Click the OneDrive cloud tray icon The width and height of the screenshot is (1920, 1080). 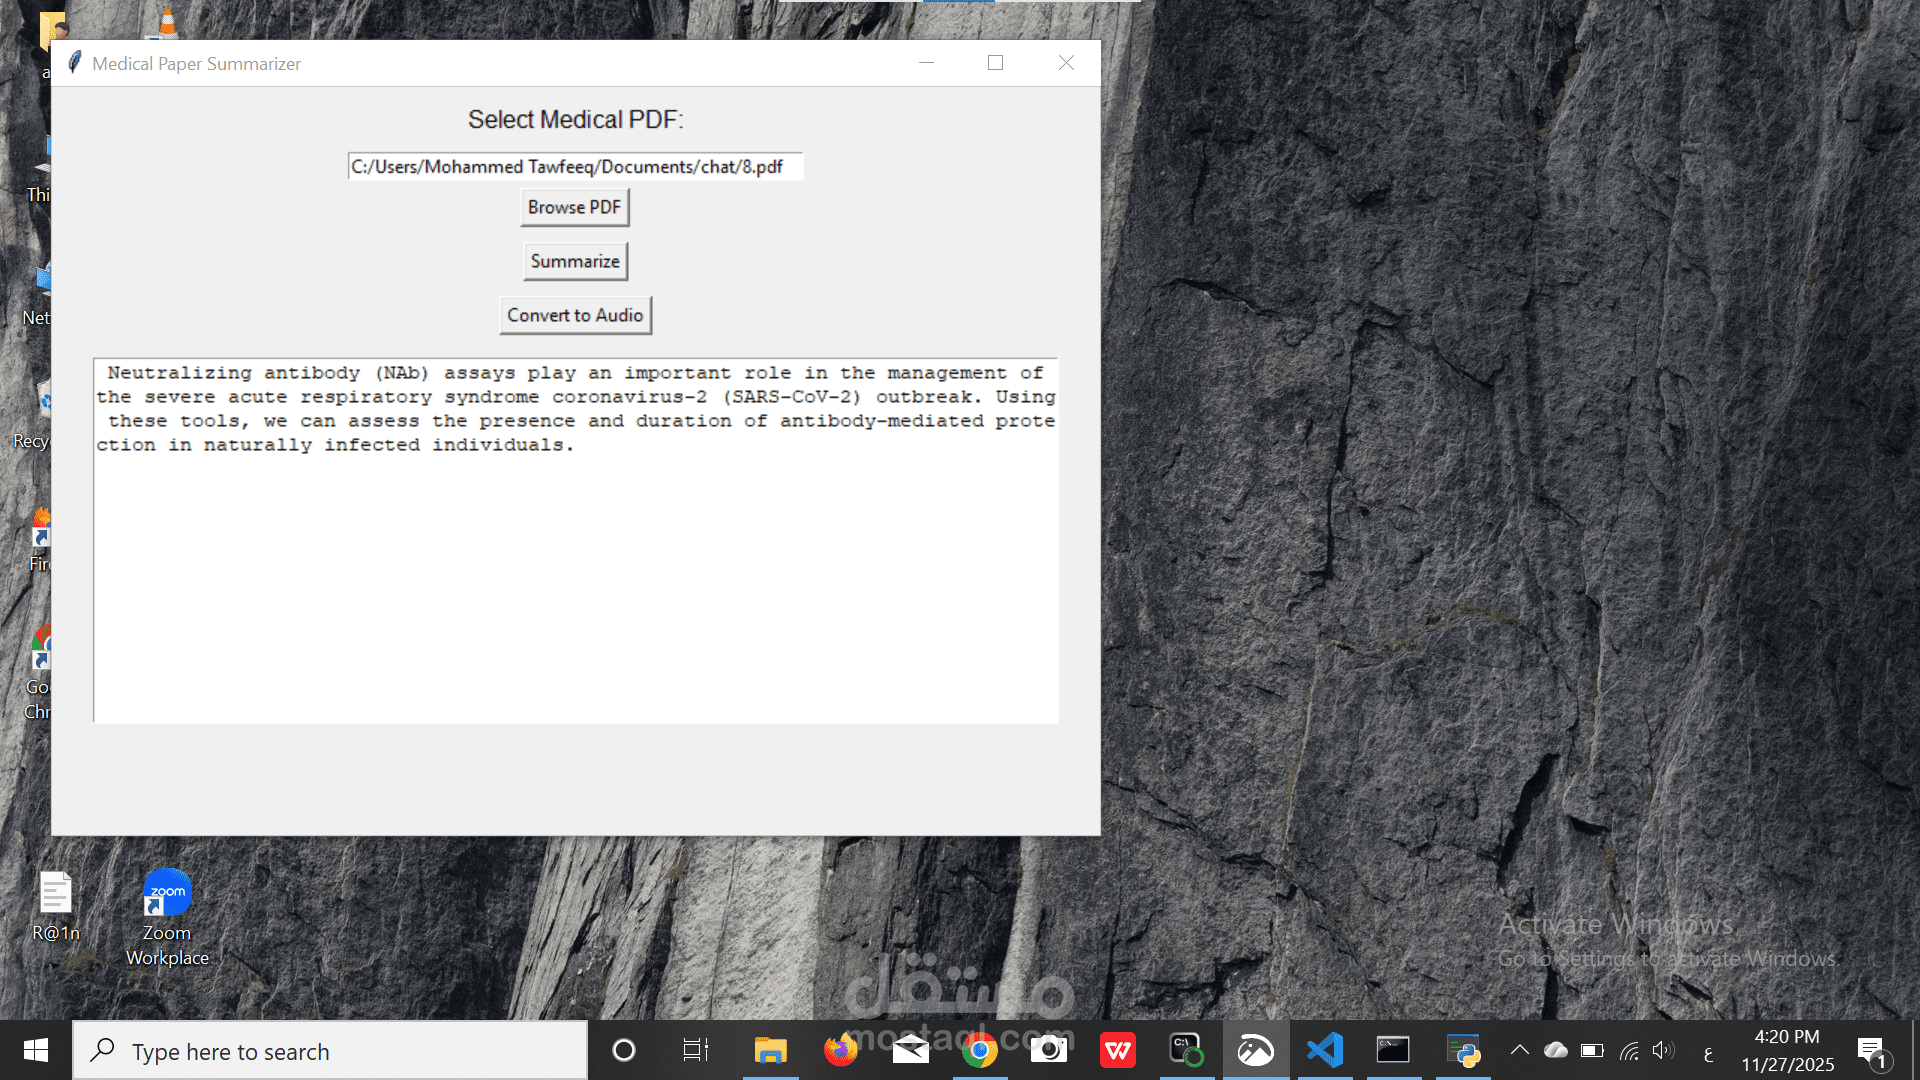[x=1556, y=1050]
